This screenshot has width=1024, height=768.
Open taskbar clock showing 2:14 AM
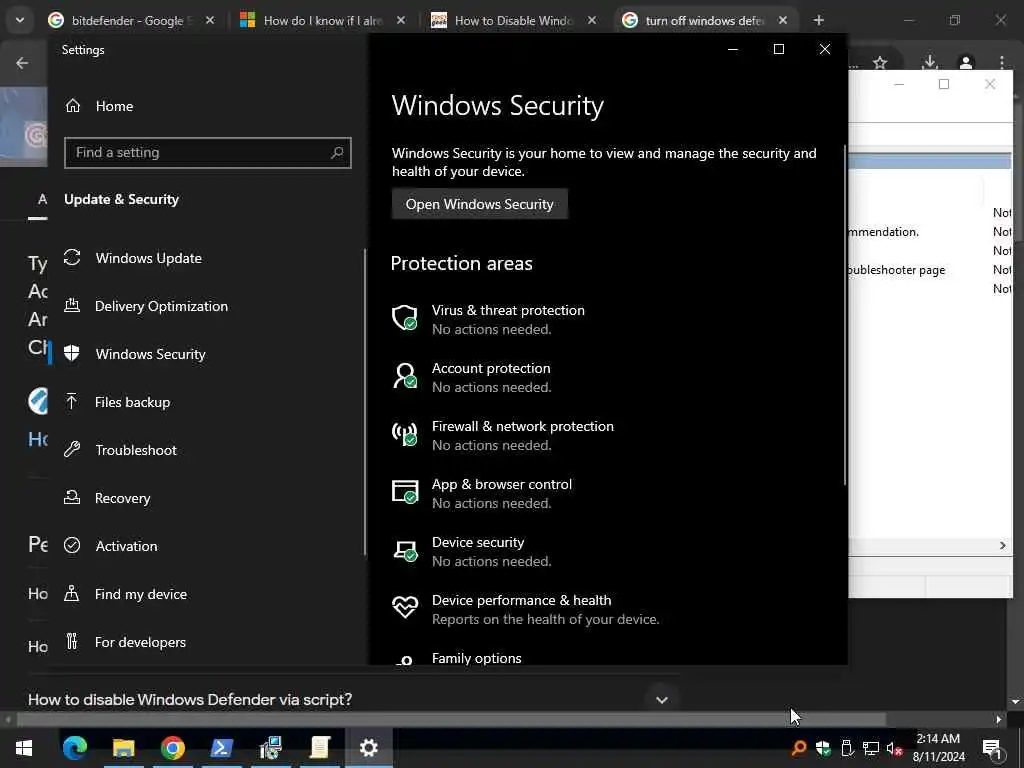click(938, 748)
